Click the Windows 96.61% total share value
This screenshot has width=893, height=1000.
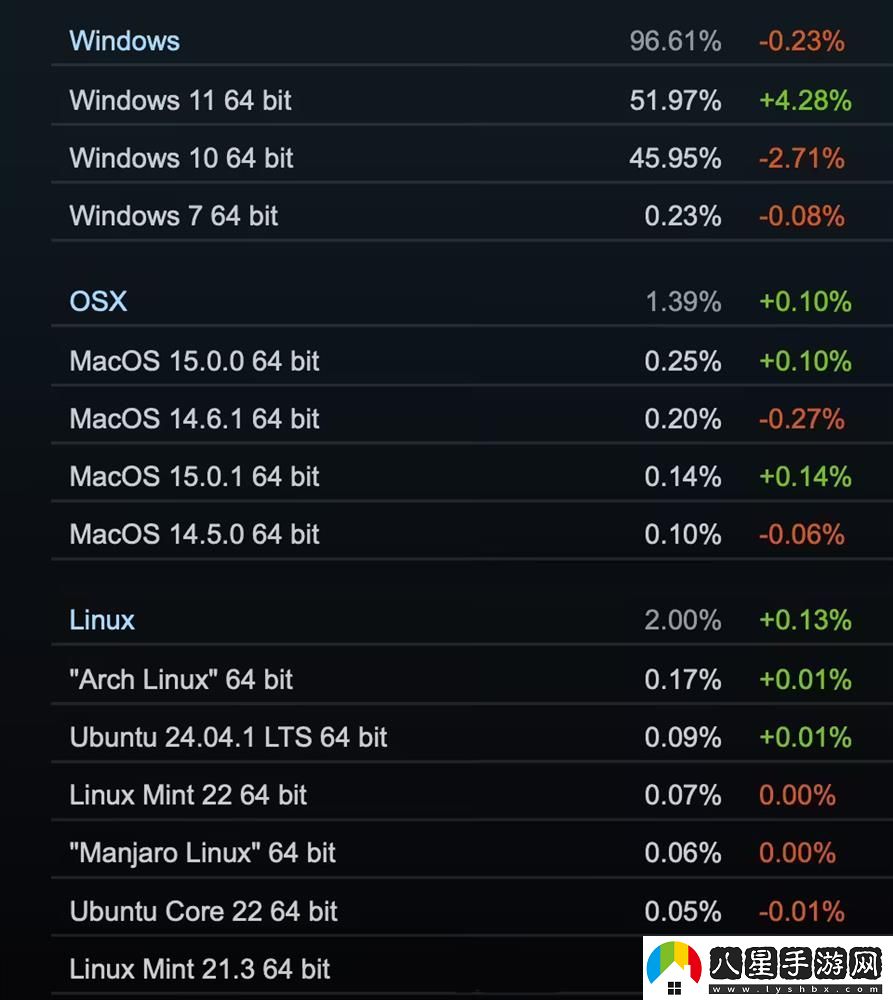[x=675, y=41]
